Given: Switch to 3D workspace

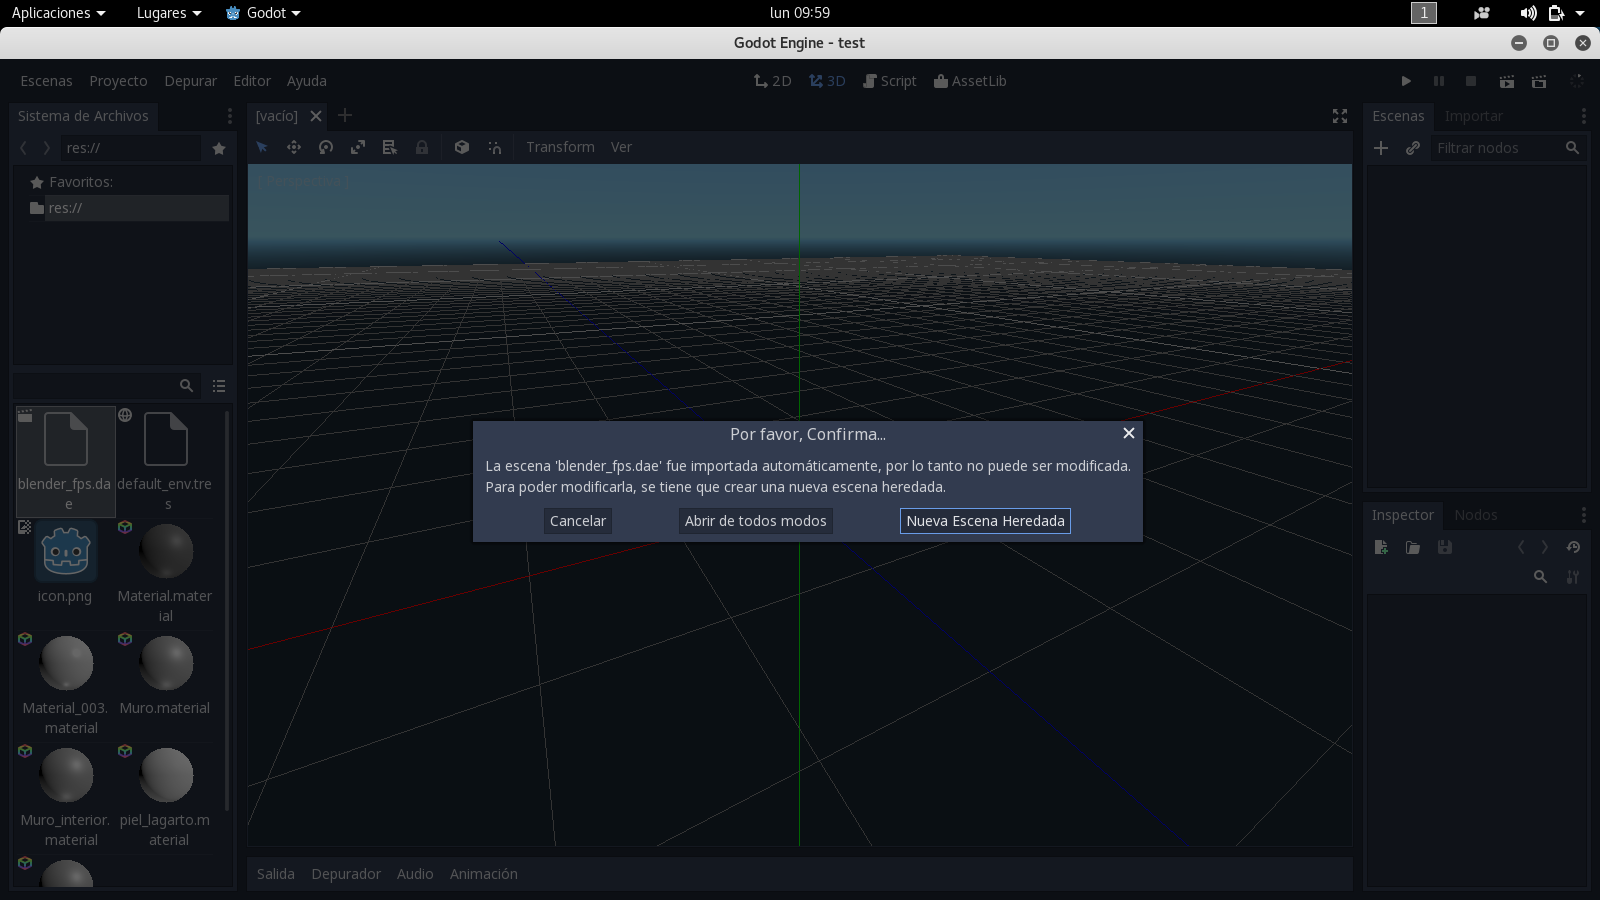Looking at the screenshot, I should tap(827, 81).
